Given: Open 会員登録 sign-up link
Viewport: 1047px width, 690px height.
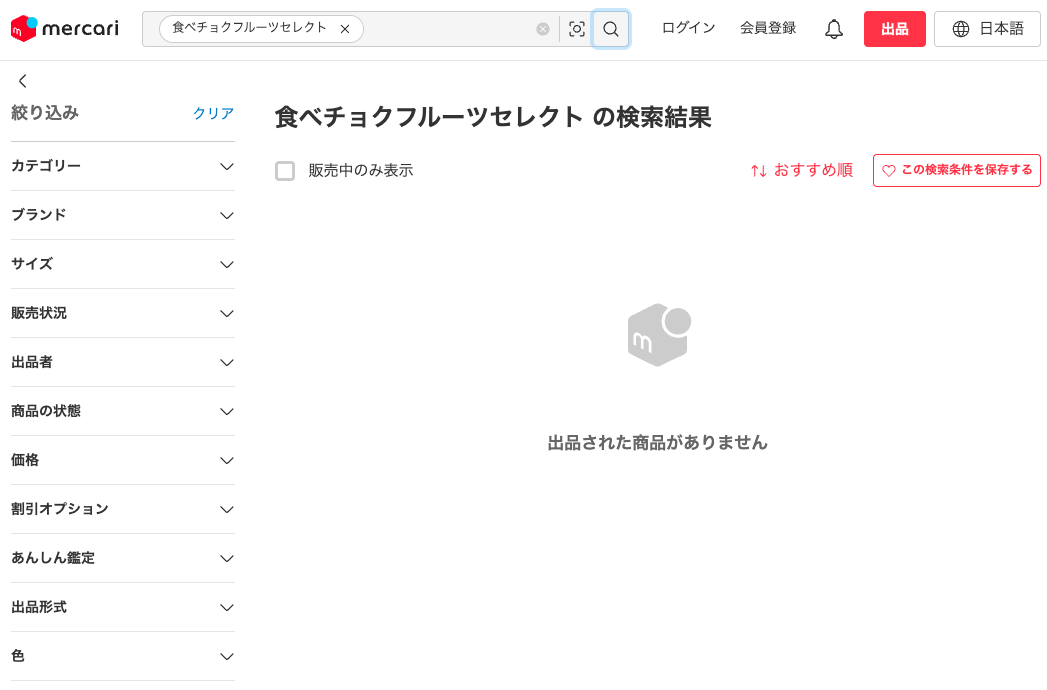Looking at the screenshot, I should 768,28.
